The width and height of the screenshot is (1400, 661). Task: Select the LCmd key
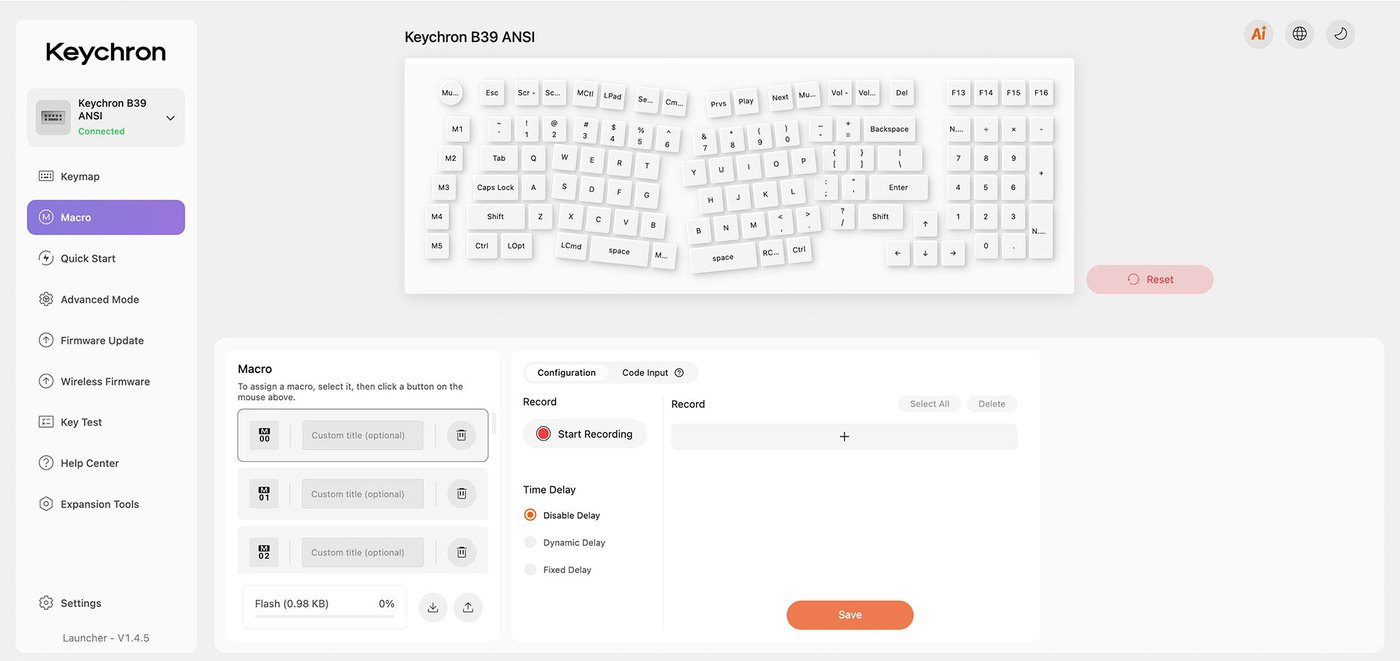pyautogui.click(x=571, y=246)
